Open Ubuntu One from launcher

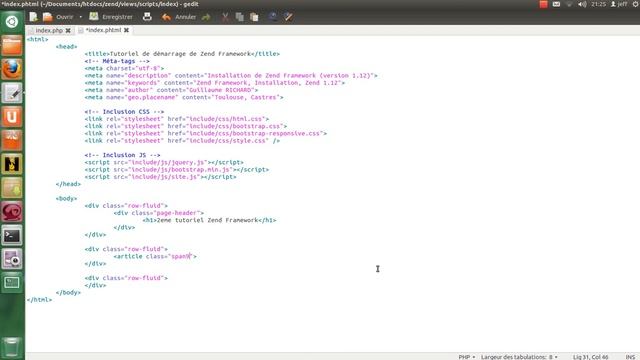coord(12,117)
